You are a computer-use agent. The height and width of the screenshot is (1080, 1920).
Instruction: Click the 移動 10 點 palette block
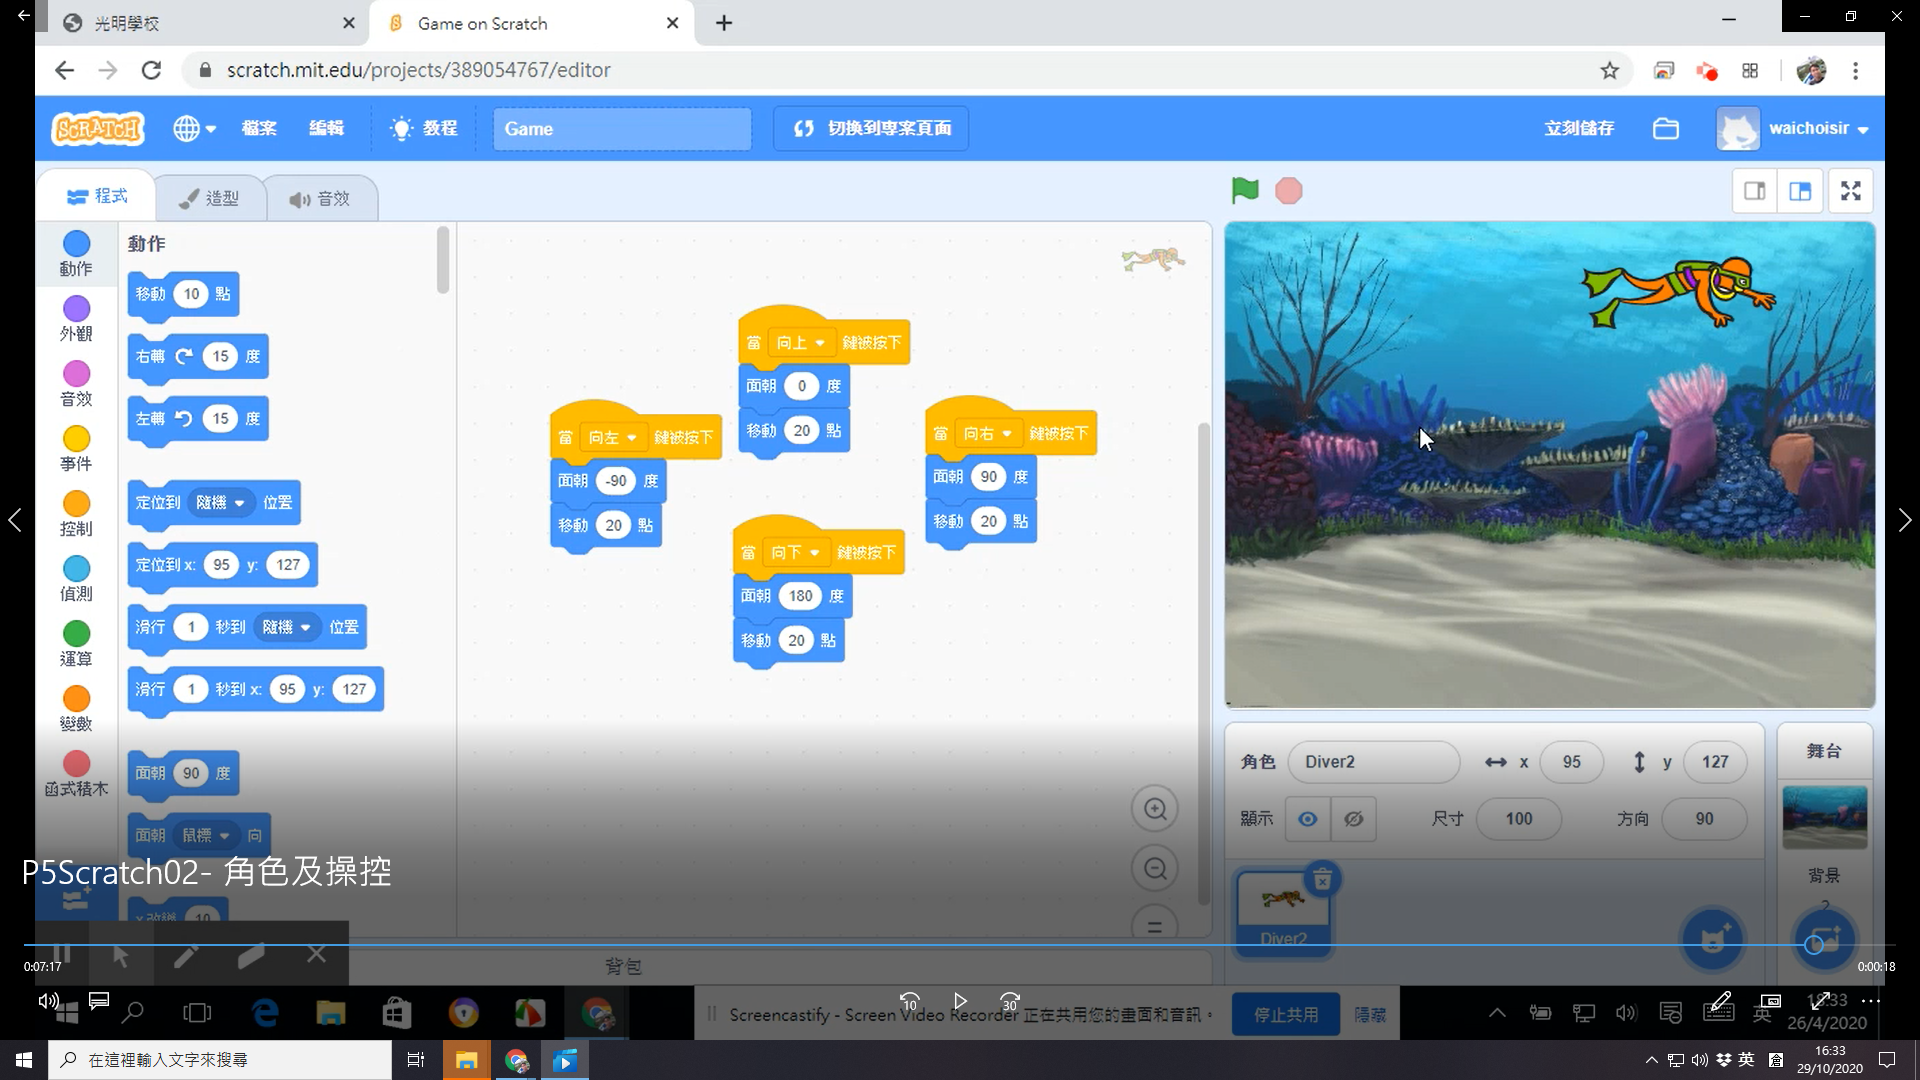pyautogui.click(x=184, y=294)
